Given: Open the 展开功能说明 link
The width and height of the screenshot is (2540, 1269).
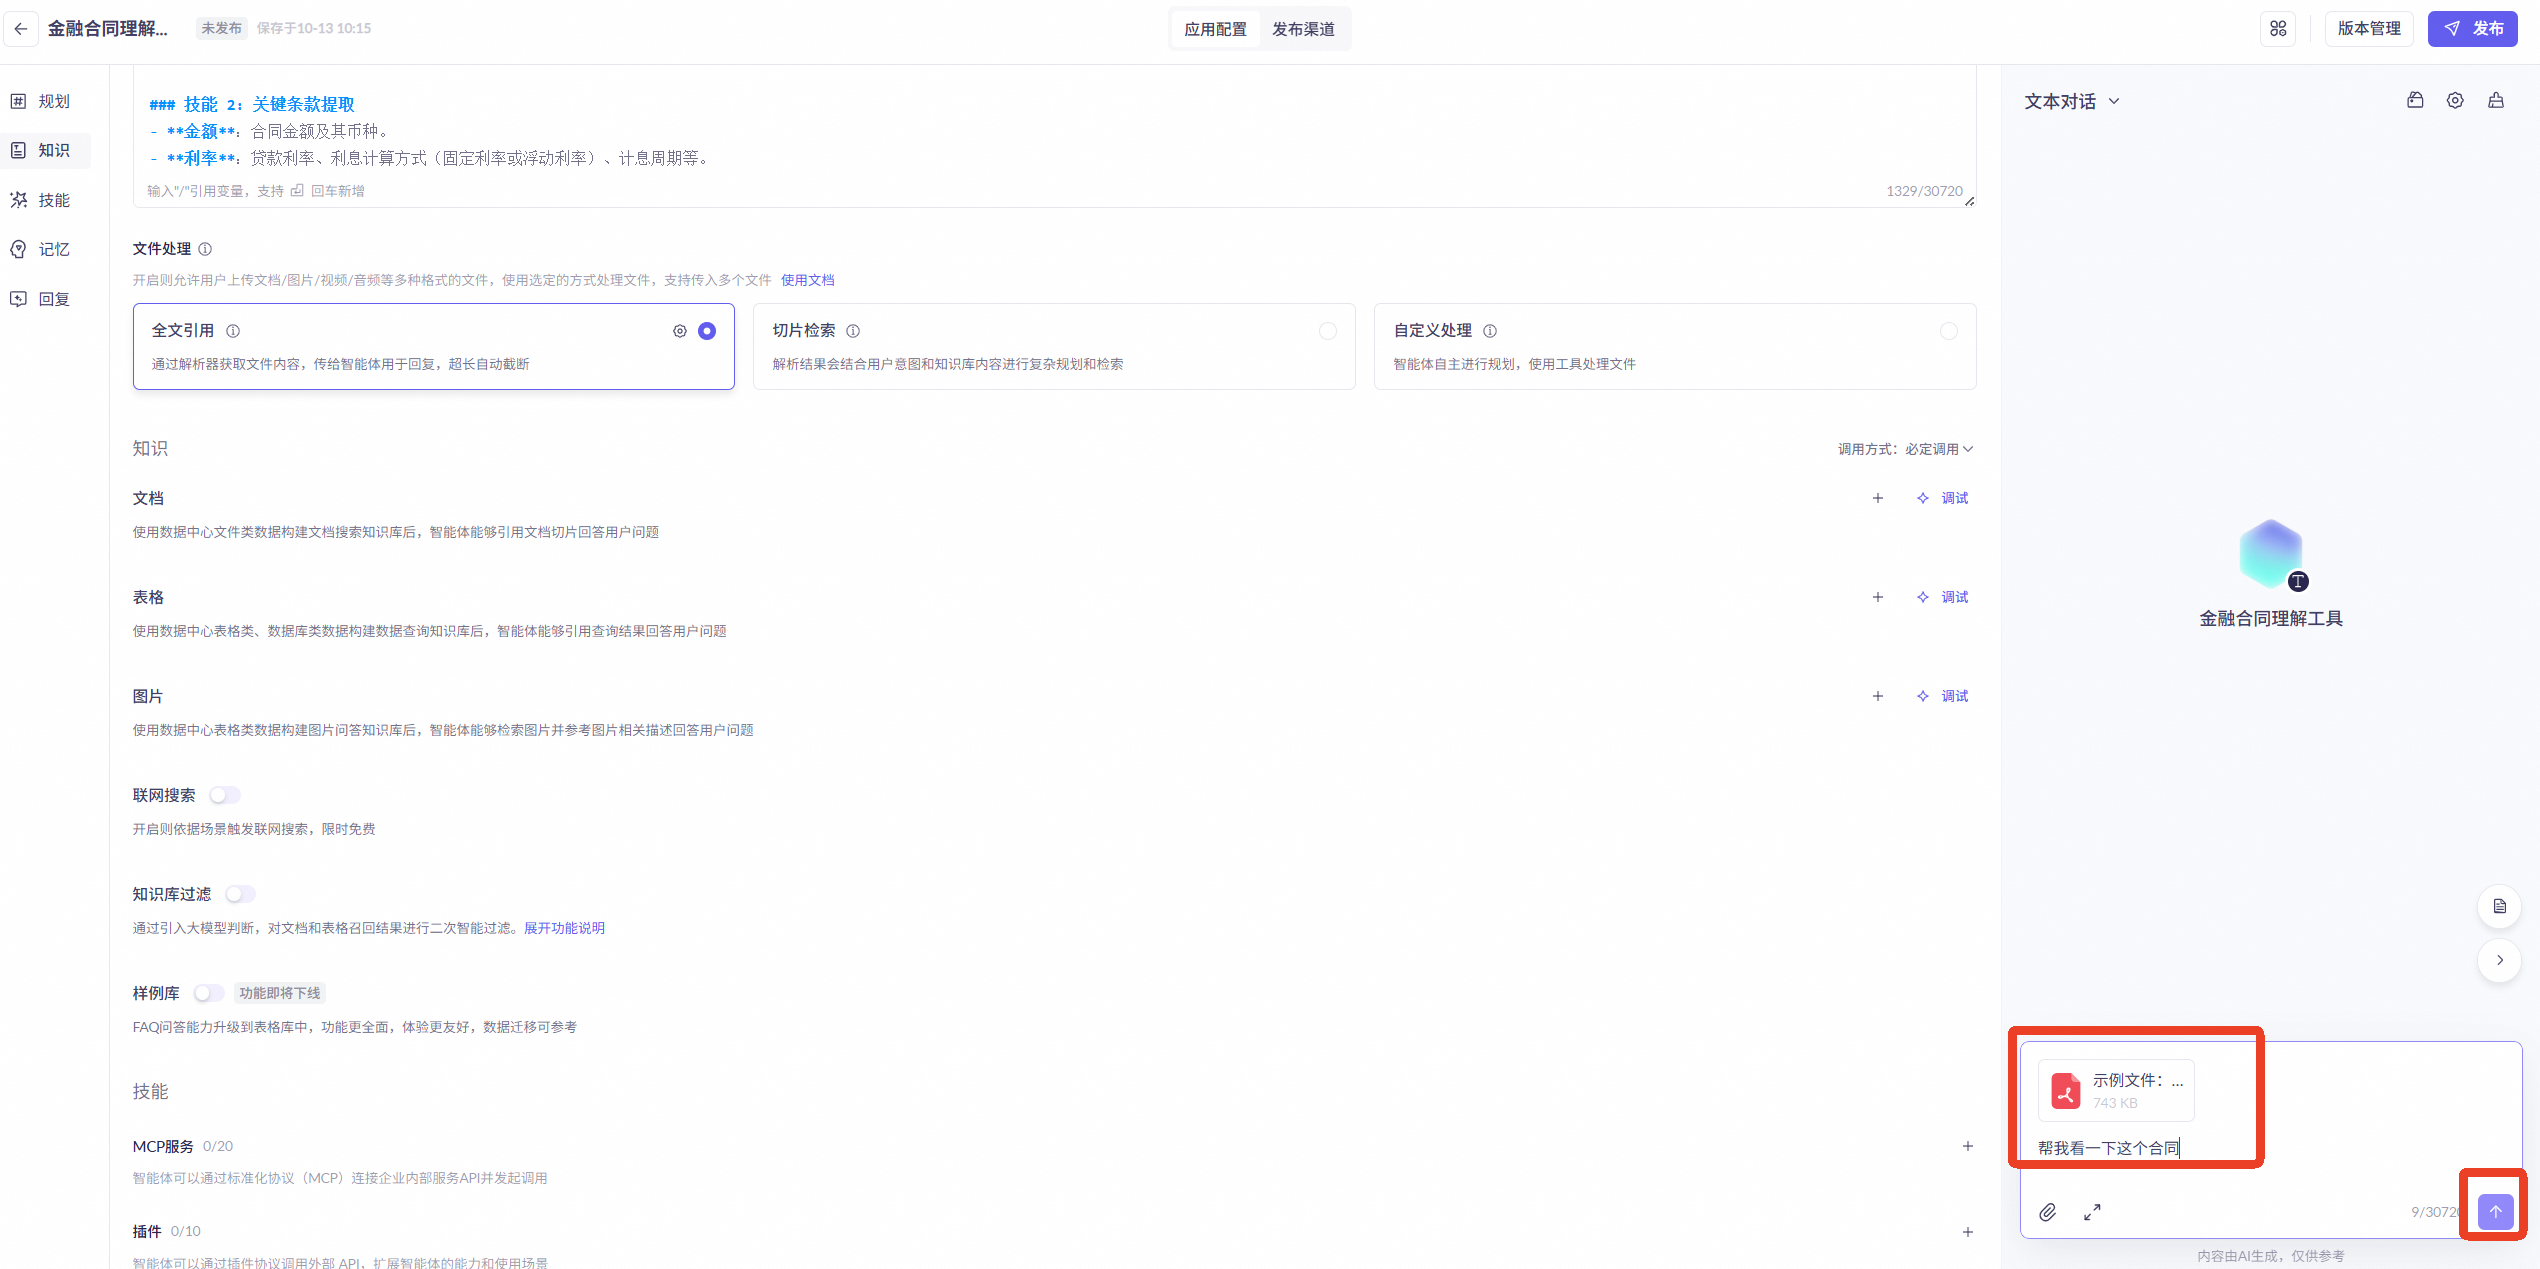Looking at the screenshot, I should coord(564,928).
